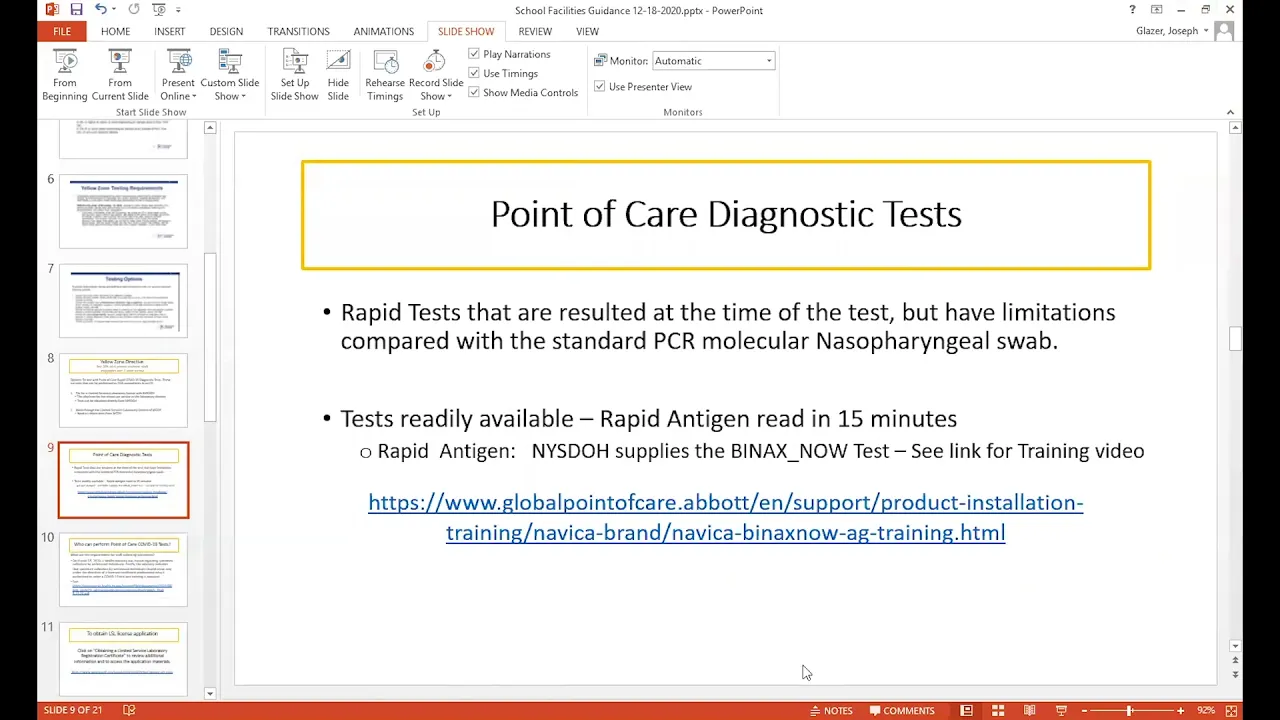Screen dimensions: 1280x720
Task: Open the Abbott BinaxNOW training hyperlink
Action: pyautogui.click(x=725, y=517)
